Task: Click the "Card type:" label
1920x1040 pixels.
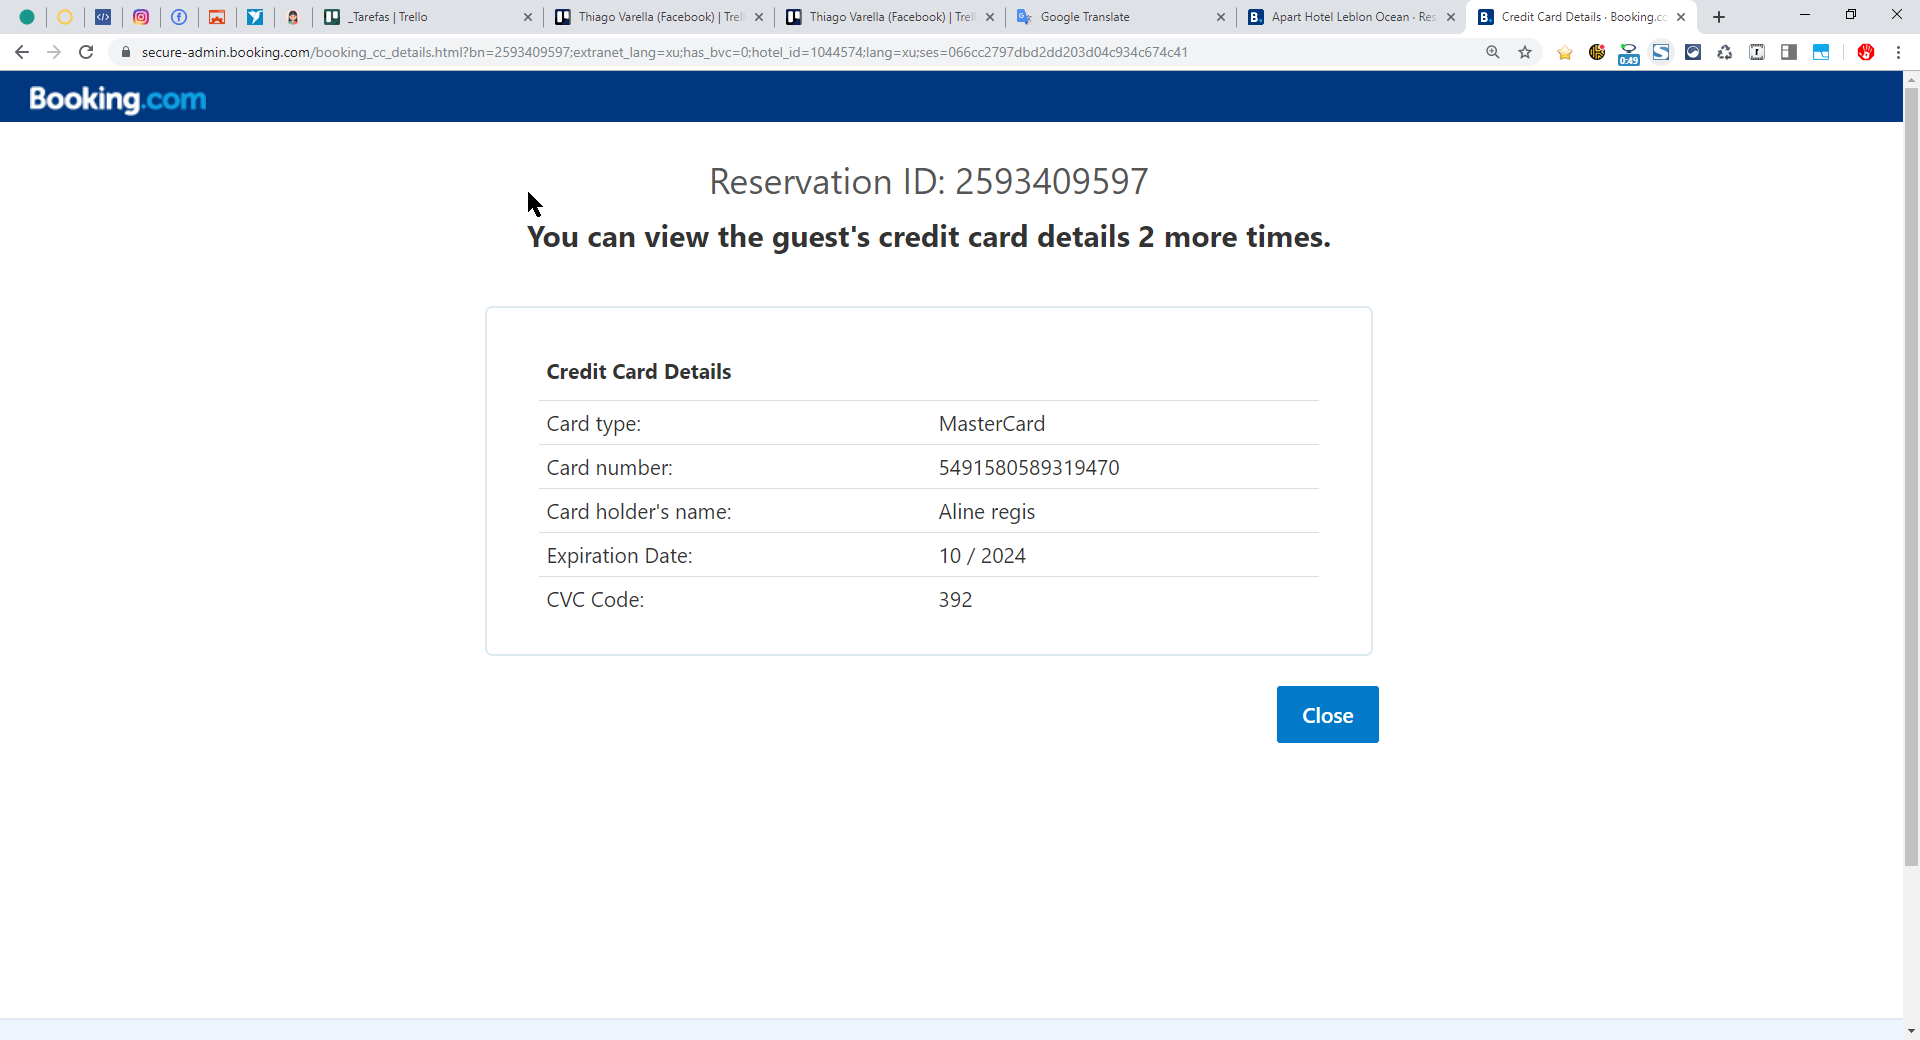Action: [x=594, y=424]
